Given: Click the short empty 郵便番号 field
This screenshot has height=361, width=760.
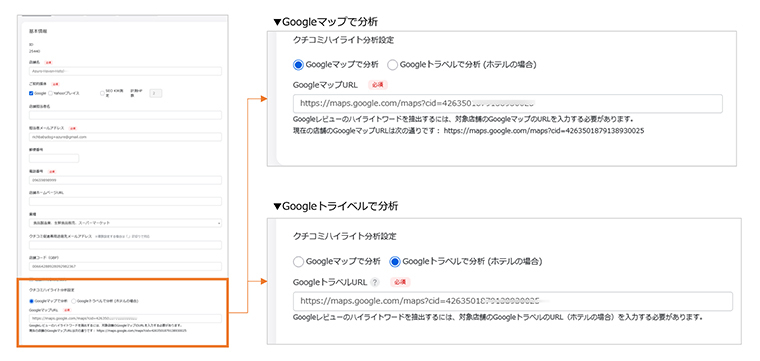Looking at the screenshot, I should (x=54, y=158).
